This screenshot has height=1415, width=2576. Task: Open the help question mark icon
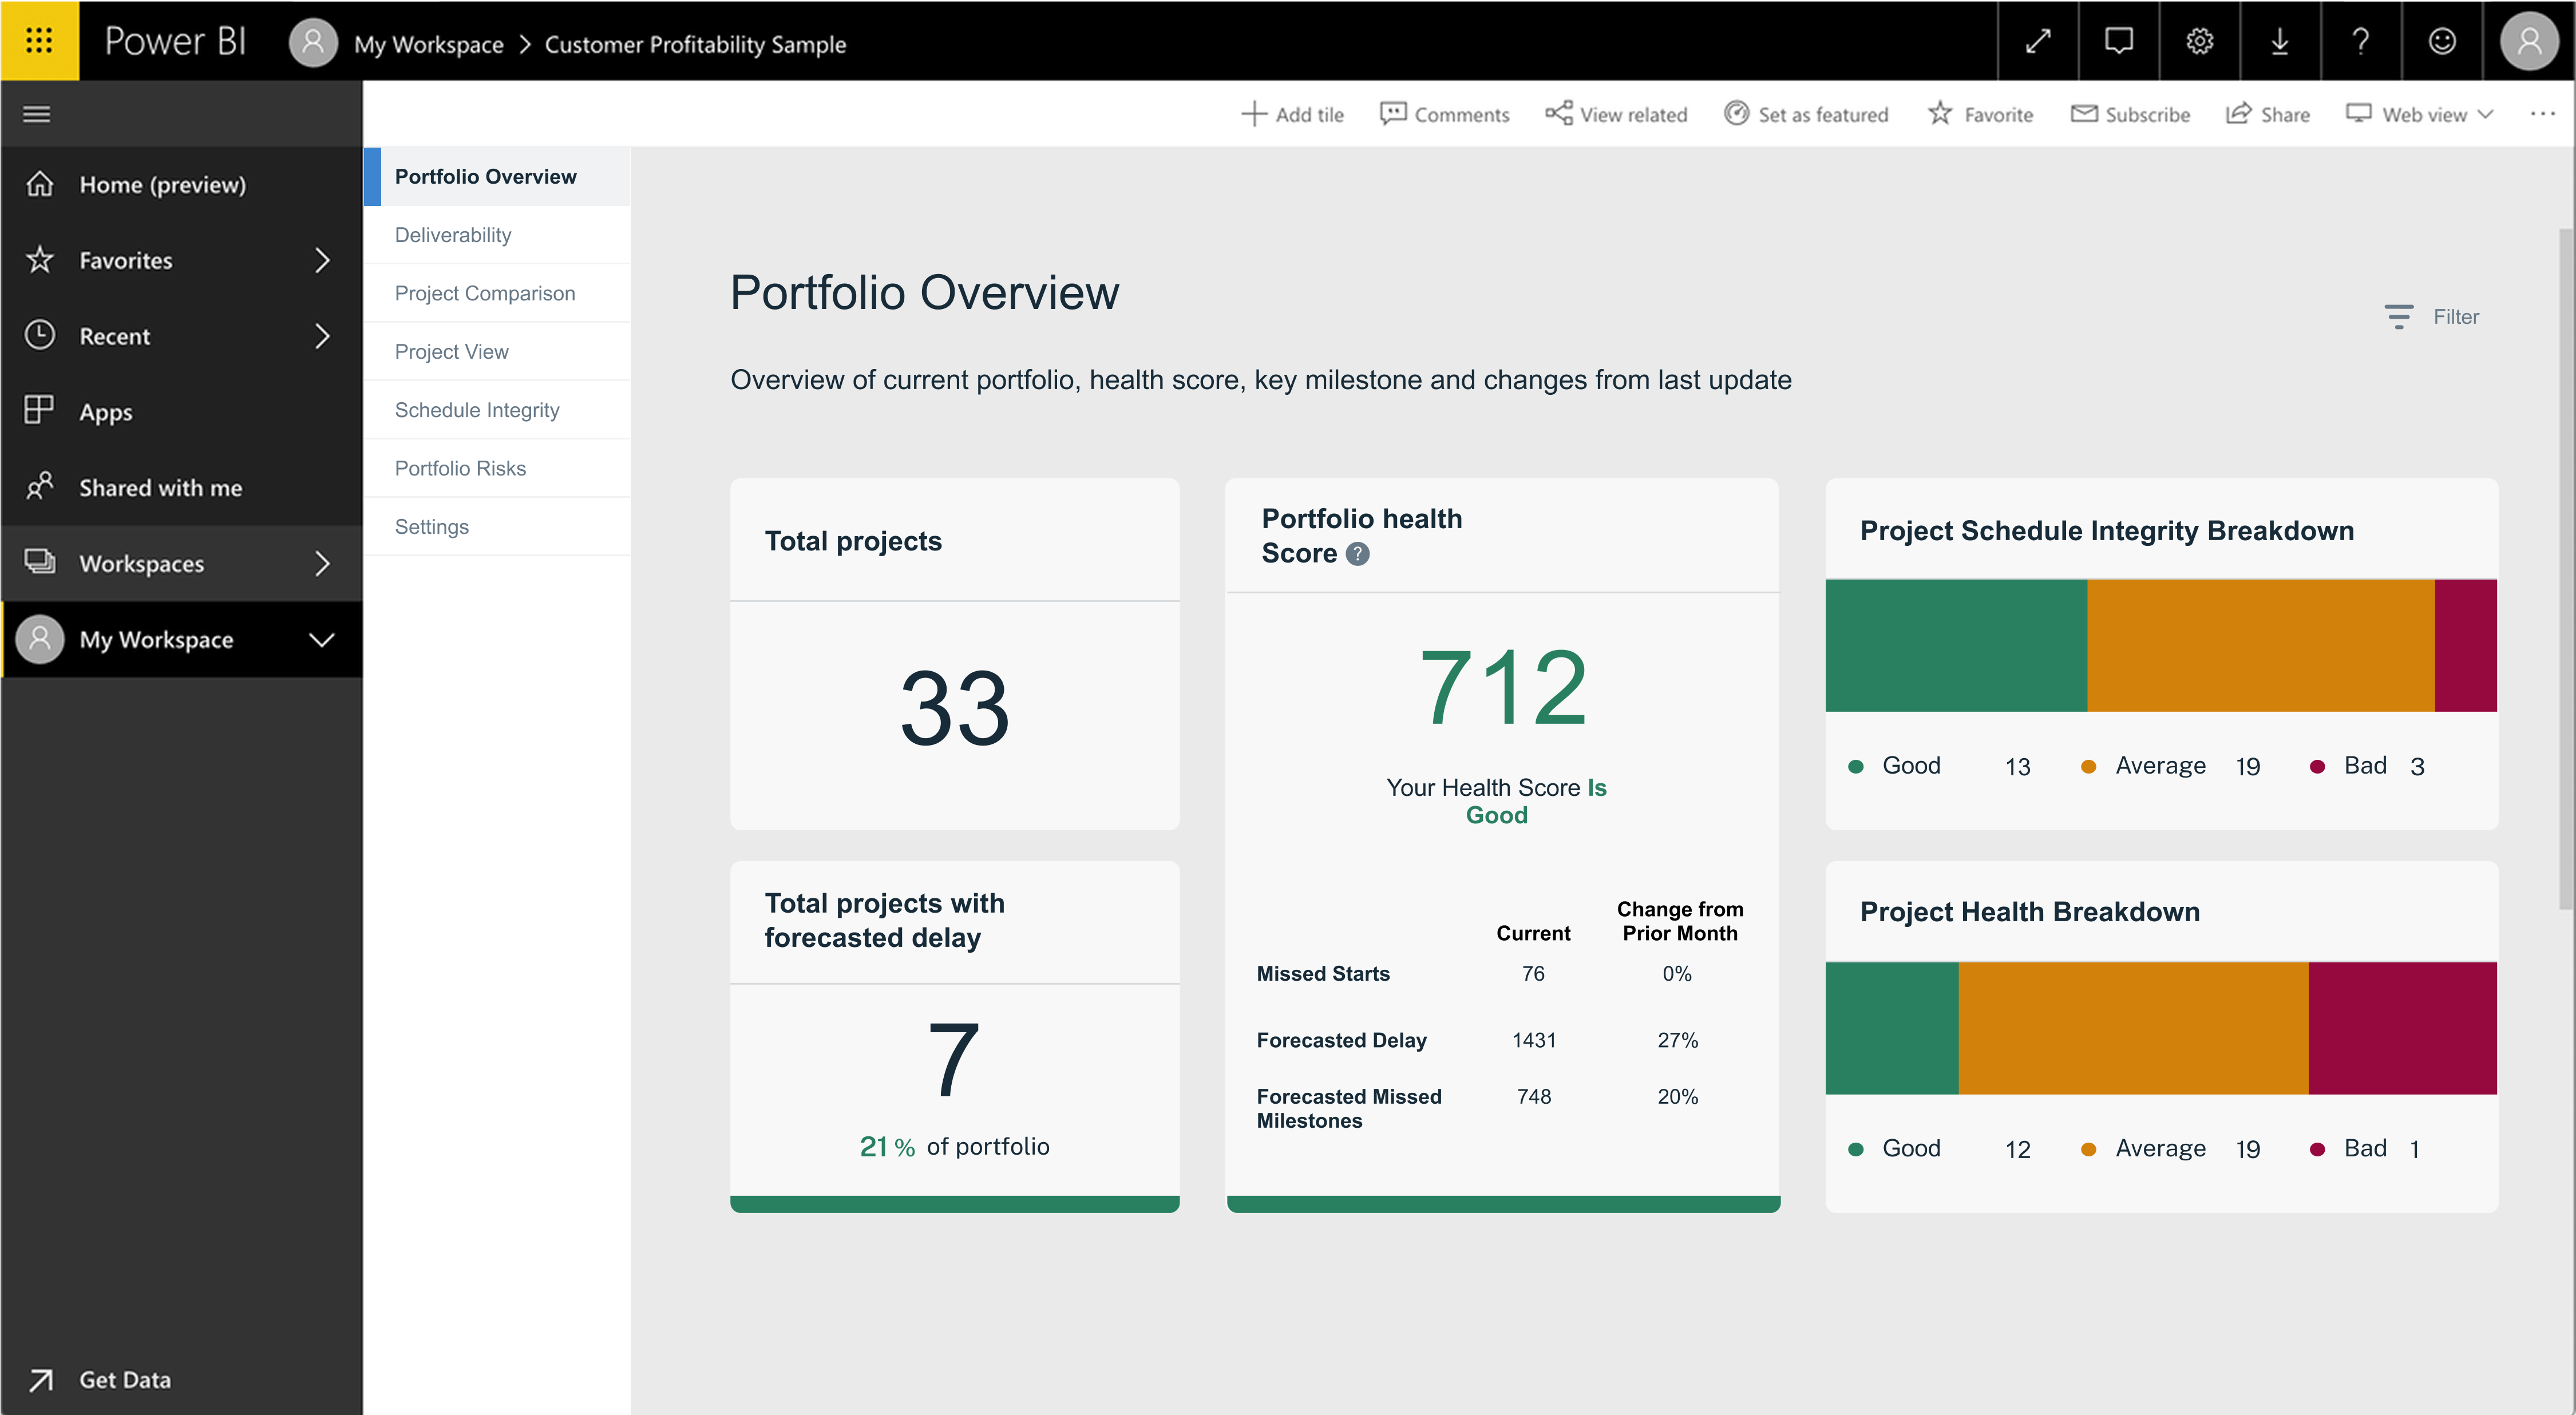click(2360, 41)
